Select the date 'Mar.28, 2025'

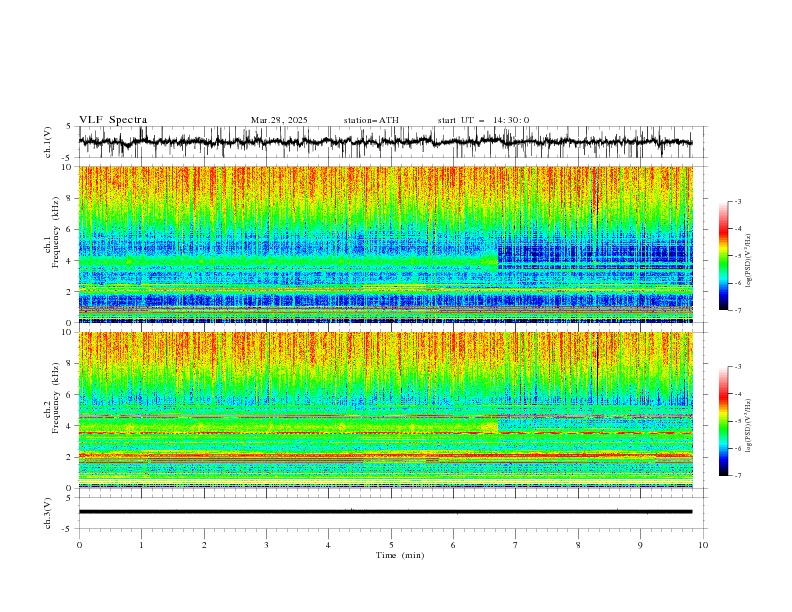point(279,120)
